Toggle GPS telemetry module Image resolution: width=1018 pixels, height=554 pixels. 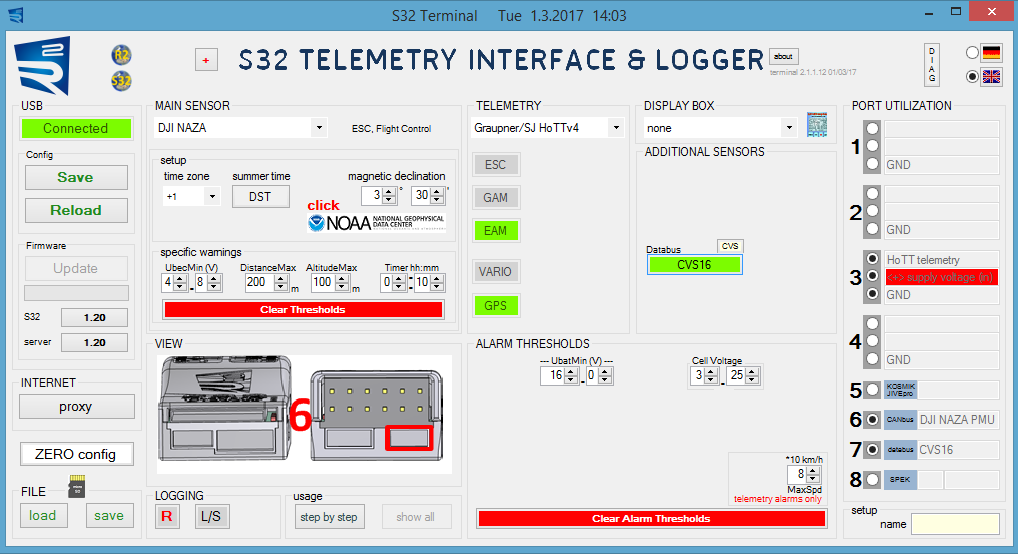pyautogui.click(x=496, y=306)
